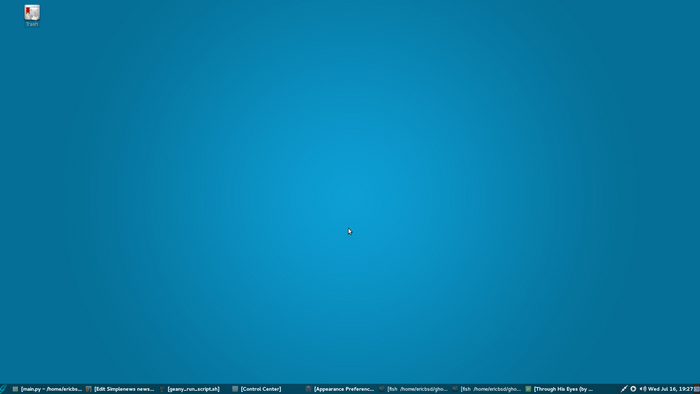Restore the main.py editor window

pyautogui.click(x=47, y=389)
